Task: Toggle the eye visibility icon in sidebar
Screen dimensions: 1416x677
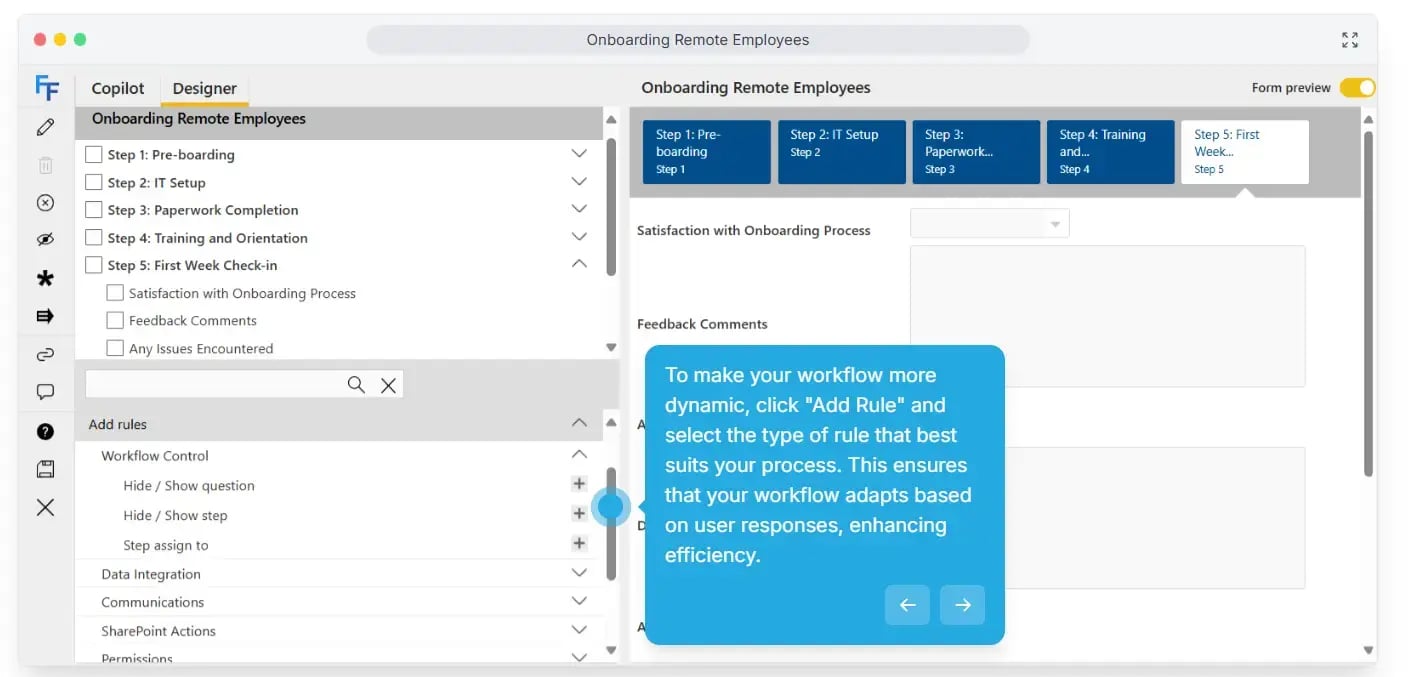Action: click(x=45, y=240)
